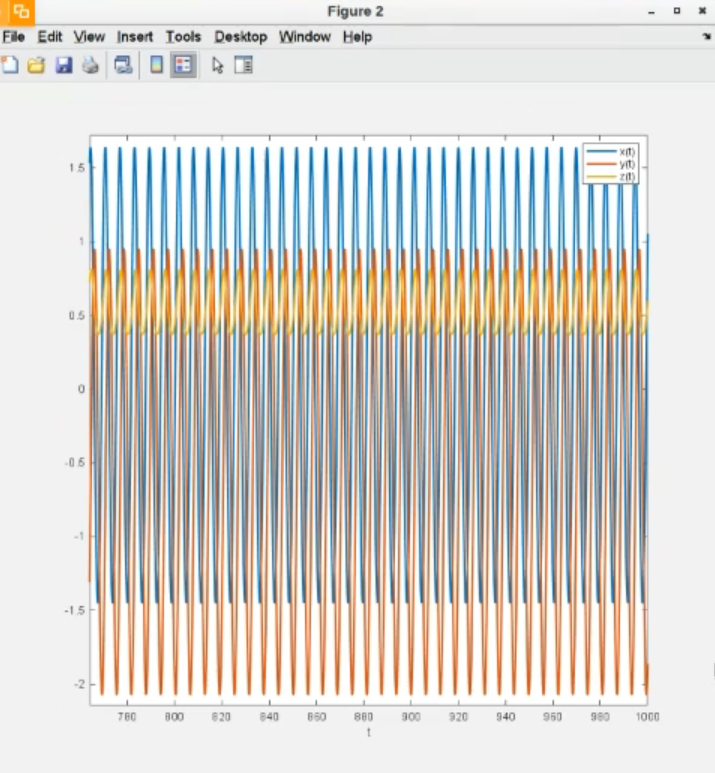Toggle the Insert Colorbar button
715x773 pixels.
155,66
